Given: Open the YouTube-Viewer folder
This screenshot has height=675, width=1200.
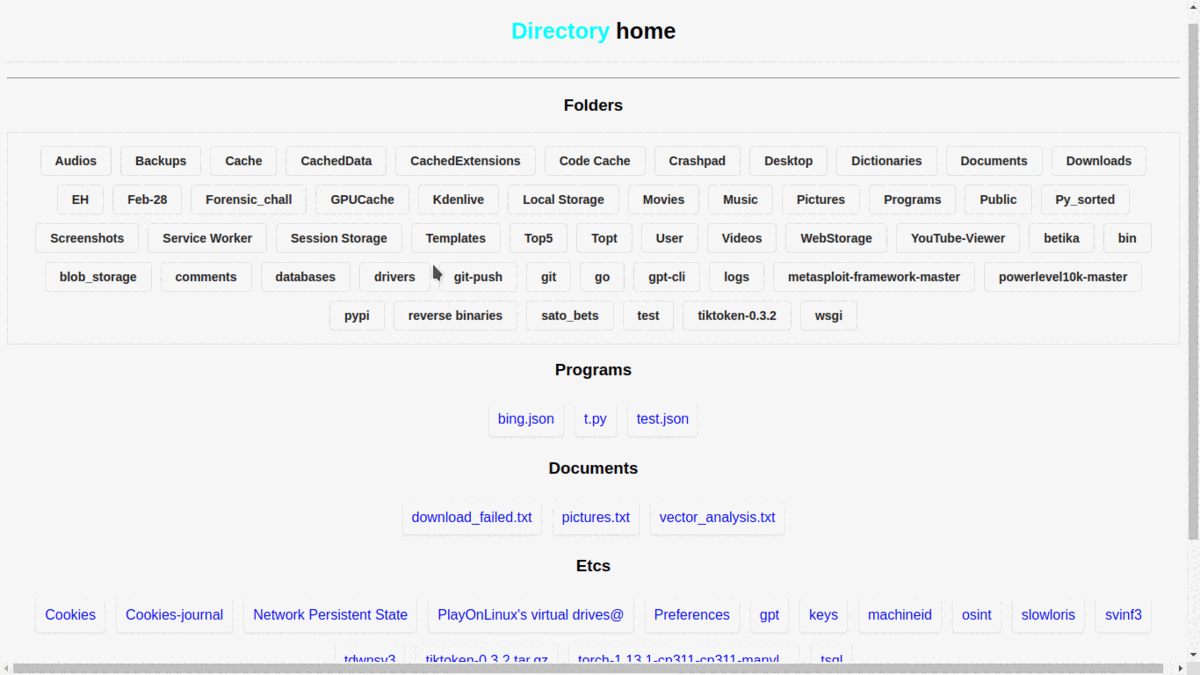Looking at the screenshot, I should pos(958,239).
